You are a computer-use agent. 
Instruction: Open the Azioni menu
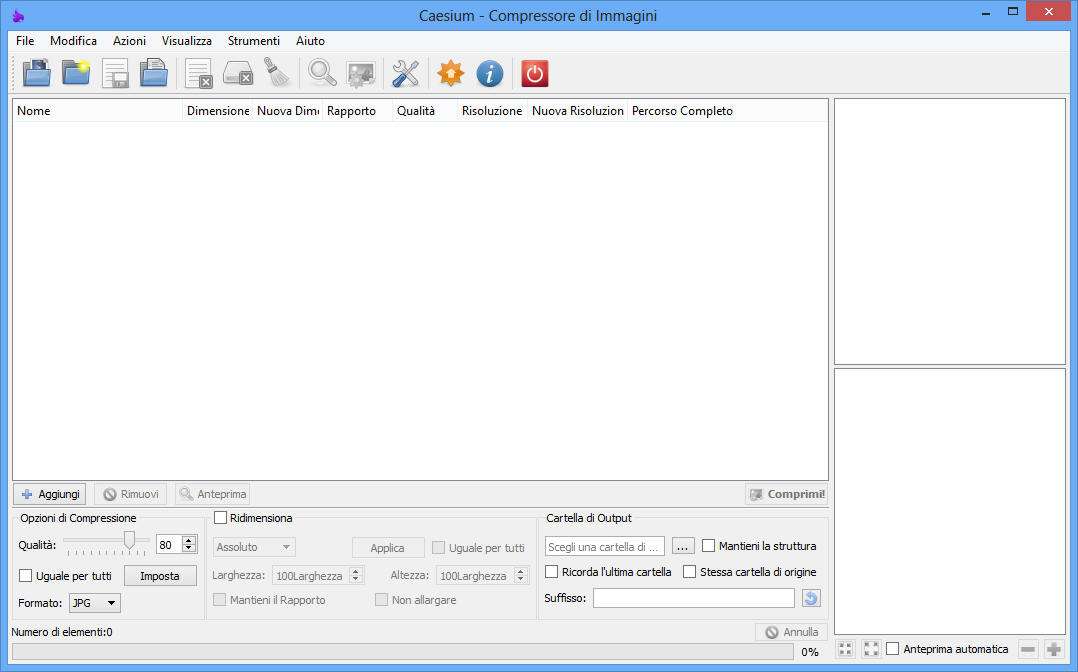tap(129, 41)
